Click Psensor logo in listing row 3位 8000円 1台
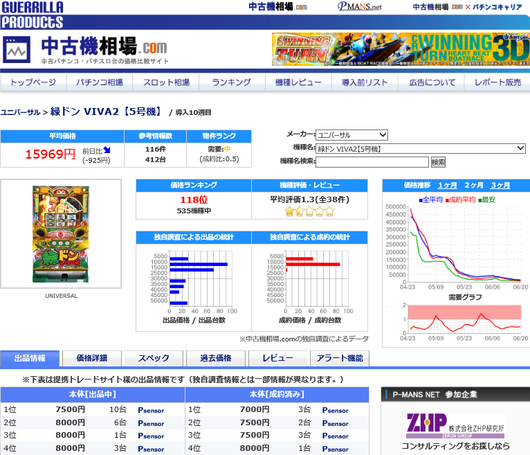The height and width of the screenshot is (455, 530). click(x=151, y=436)
